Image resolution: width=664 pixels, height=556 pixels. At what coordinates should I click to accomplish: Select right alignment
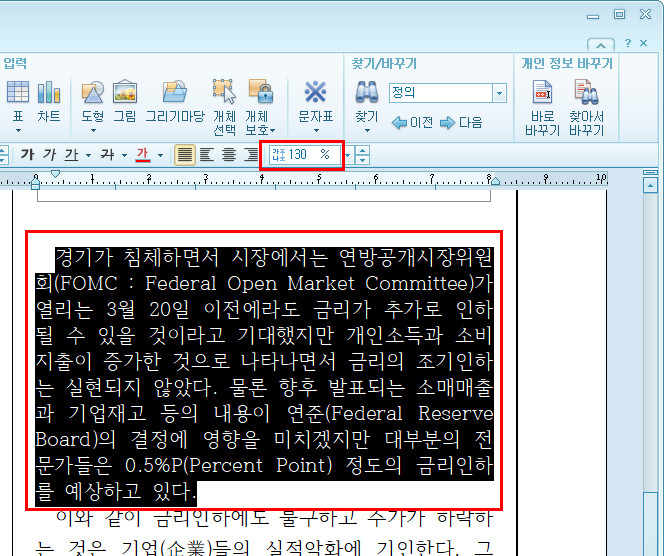pyautogui.click(x=252, y=155)
